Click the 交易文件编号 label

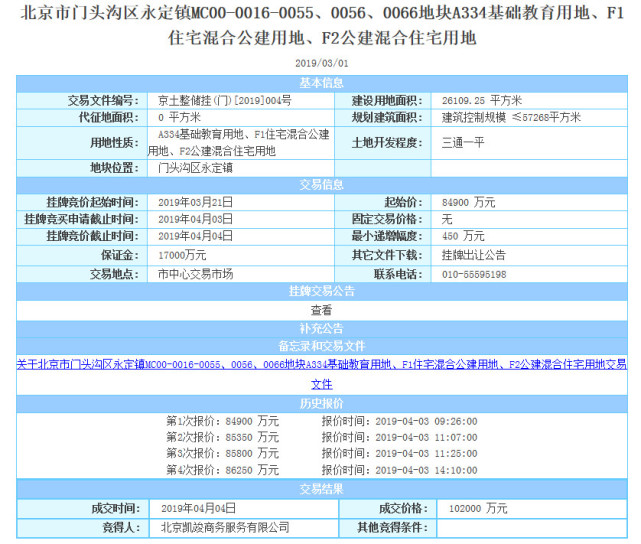pos(103,101)
